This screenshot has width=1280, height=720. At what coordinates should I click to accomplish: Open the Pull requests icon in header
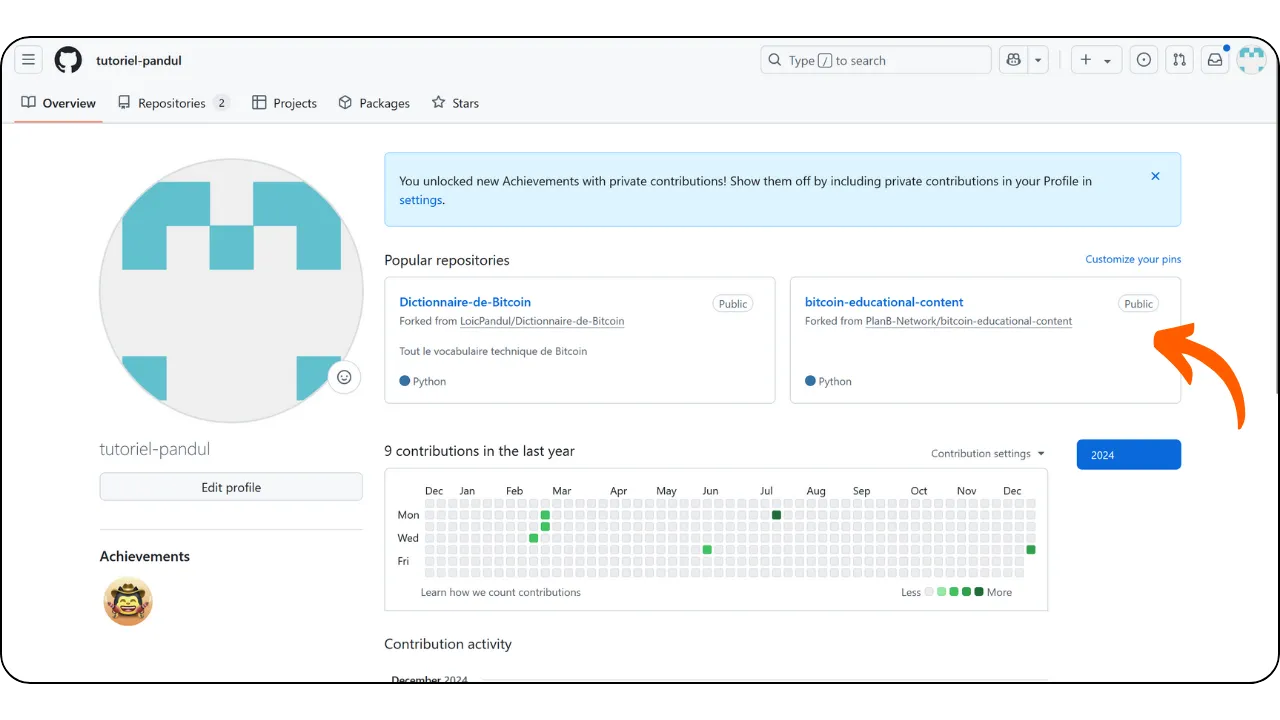[x=1180, y=60]
